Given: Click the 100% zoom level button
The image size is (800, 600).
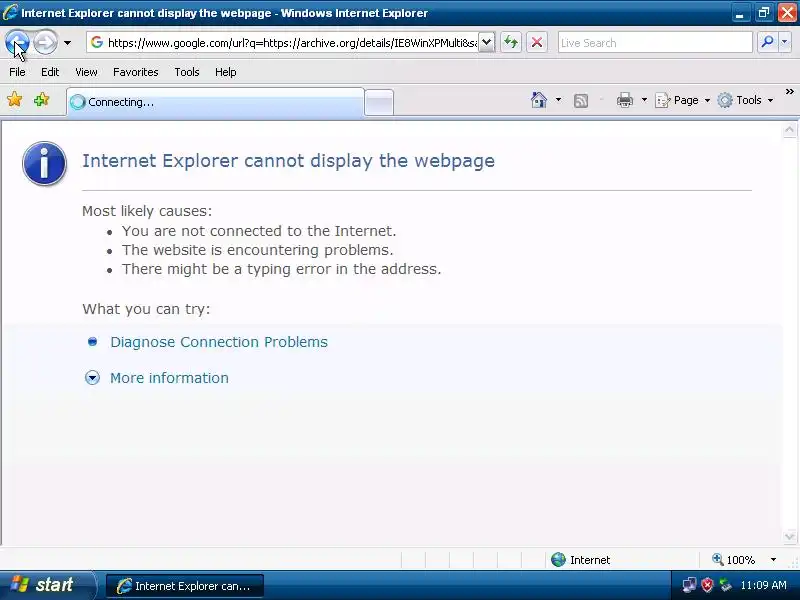Looking at the screenshot, I should coord(734,560).
